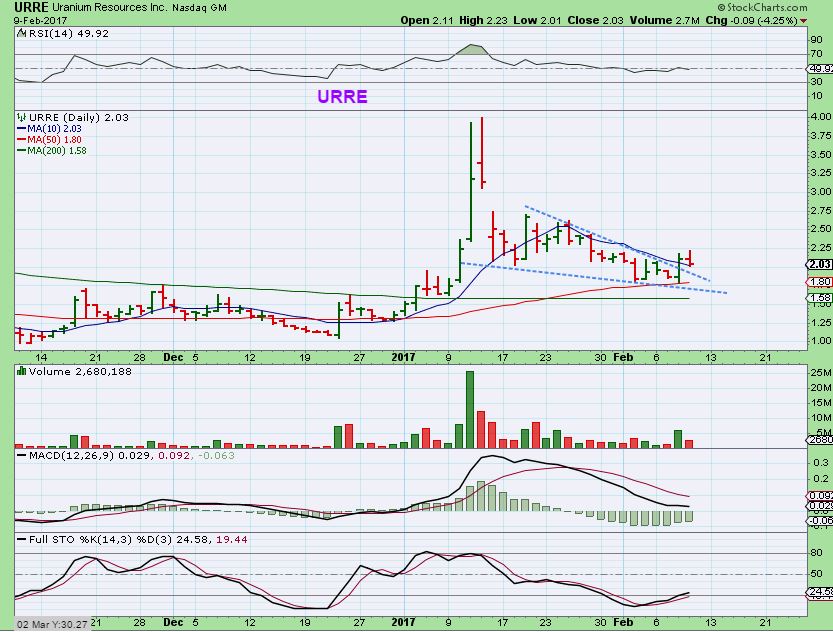Click the 1.58 MA(200) price axis tag

click(820, 298)
